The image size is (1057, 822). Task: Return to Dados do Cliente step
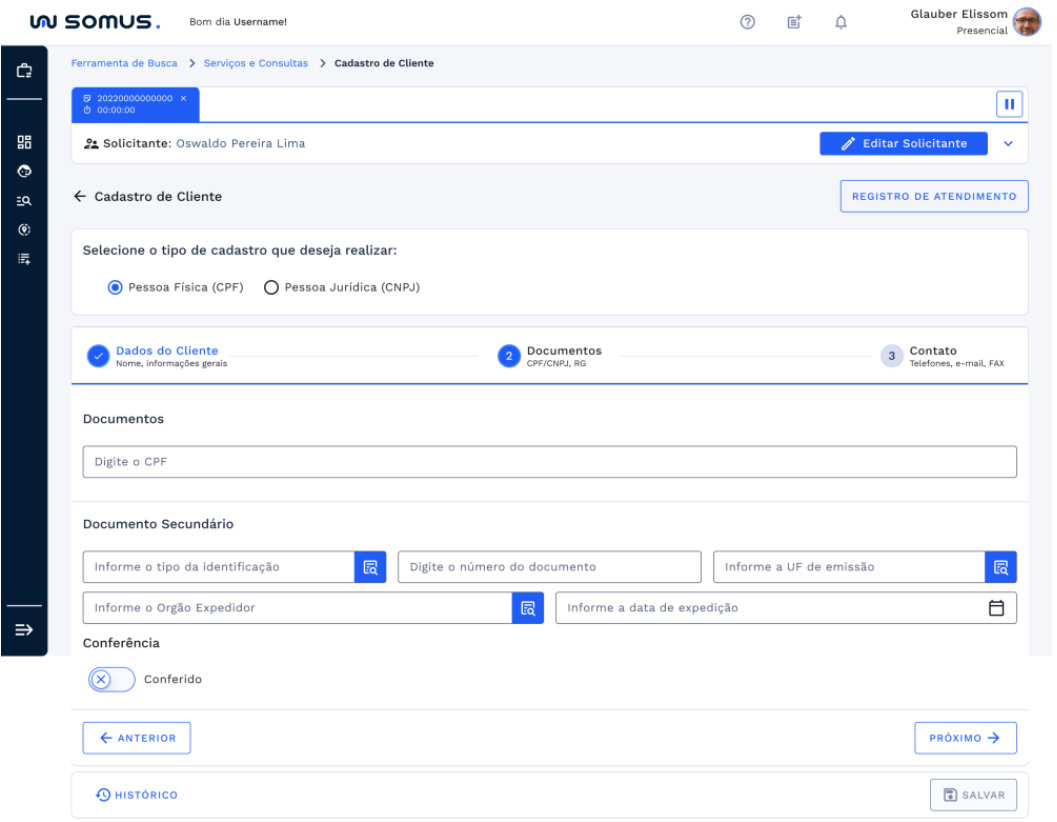click(x=98, y=357)
